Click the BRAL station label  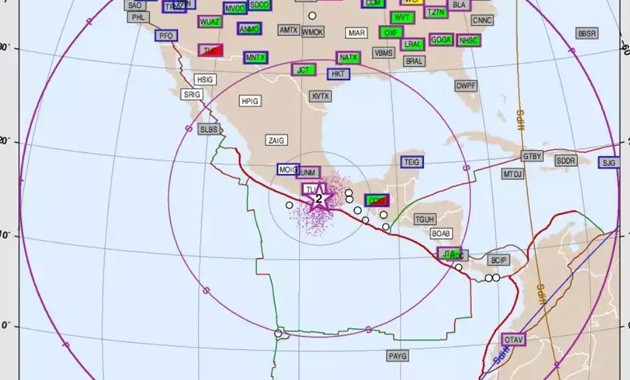tap(414, 61)
